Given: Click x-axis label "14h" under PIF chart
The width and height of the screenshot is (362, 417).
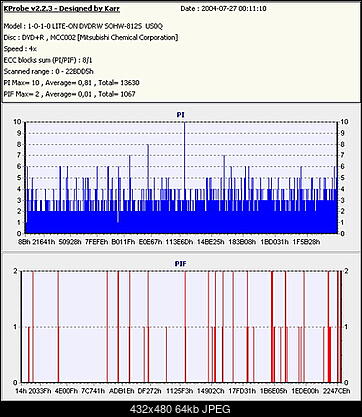Looking at the screenshot, I should click(21, 391).
